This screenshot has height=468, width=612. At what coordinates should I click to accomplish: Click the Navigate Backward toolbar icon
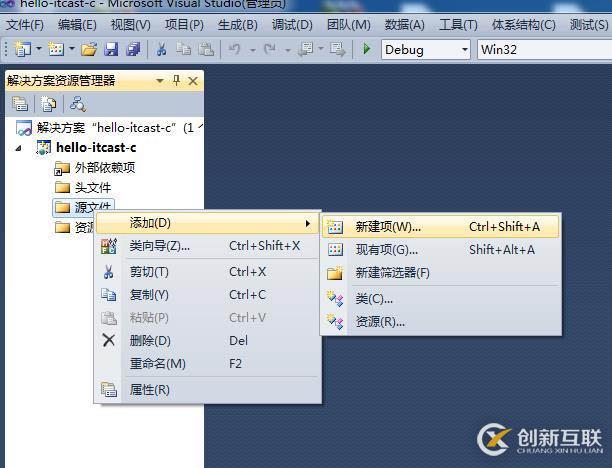(305, 50)
